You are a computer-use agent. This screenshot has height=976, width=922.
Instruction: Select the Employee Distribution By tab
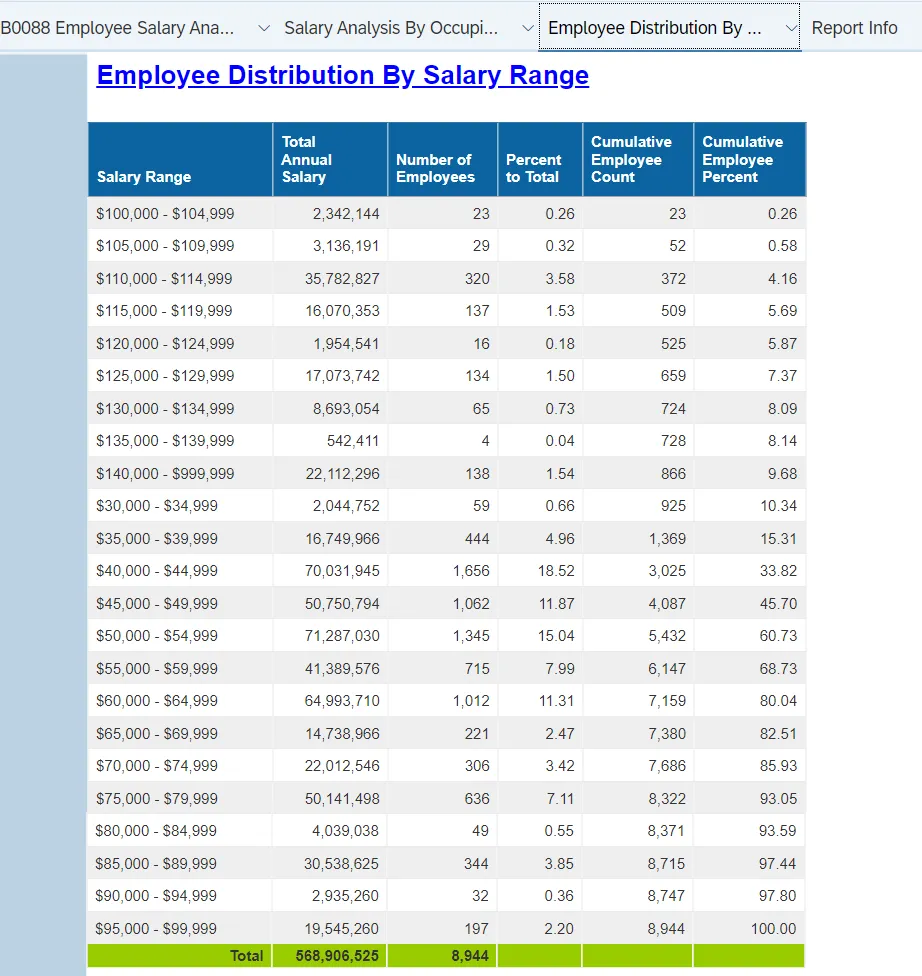(x=655, y=28)
